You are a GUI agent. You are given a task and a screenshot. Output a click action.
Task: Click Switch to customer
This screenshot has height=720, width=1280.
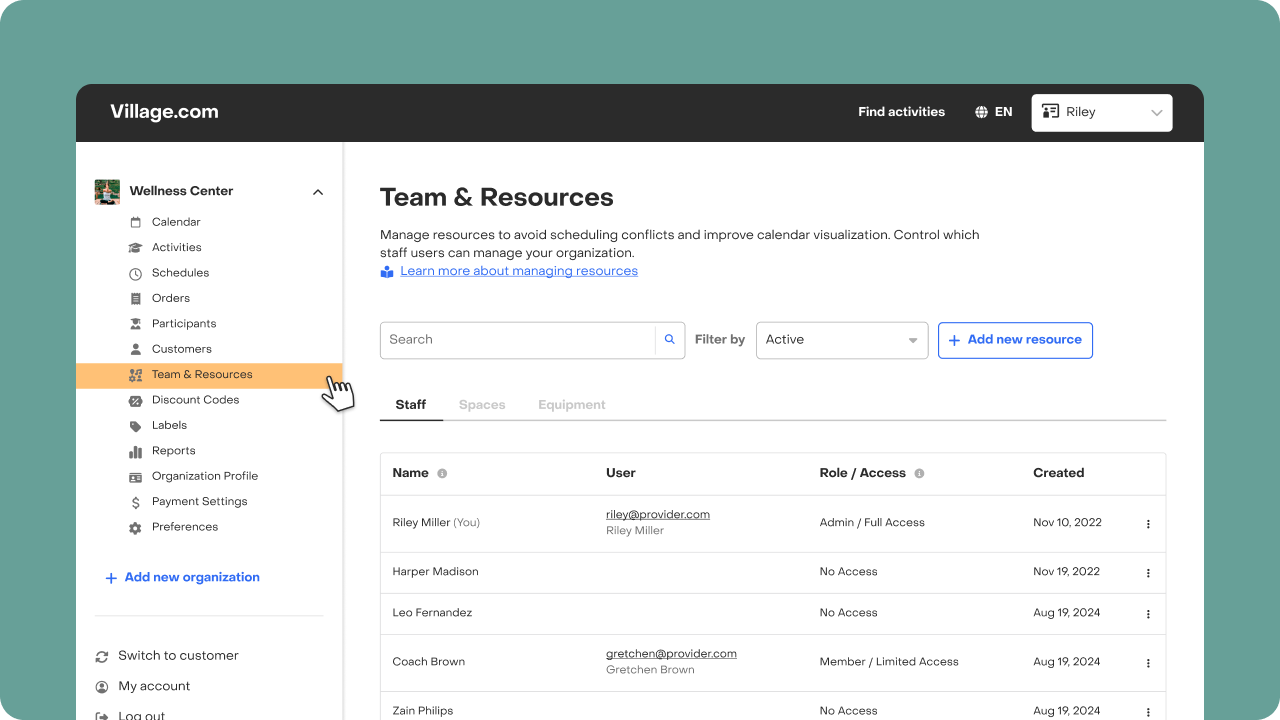tap(178, 656)
